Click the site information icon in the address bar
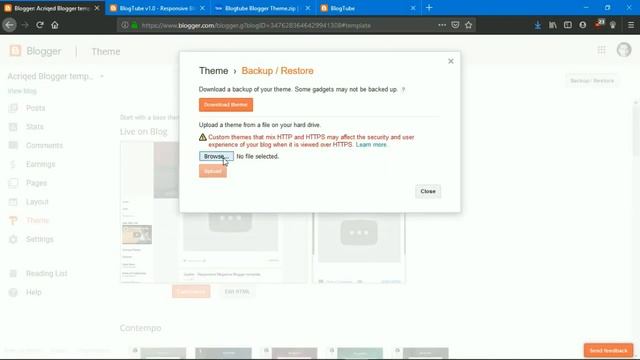The image size is (640, 360). pos(125,25)
